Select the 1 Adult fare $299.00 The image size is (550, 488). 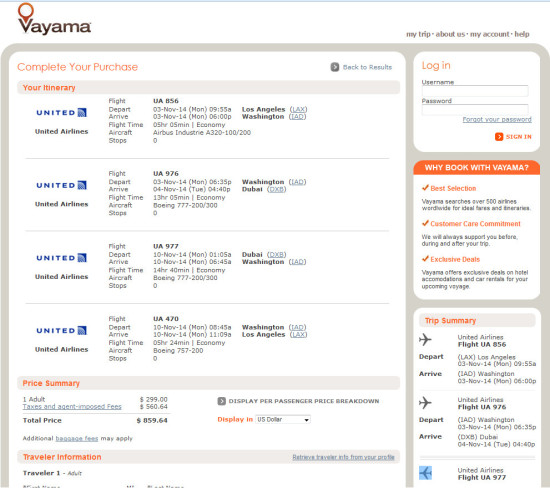(x=154, y=399)
